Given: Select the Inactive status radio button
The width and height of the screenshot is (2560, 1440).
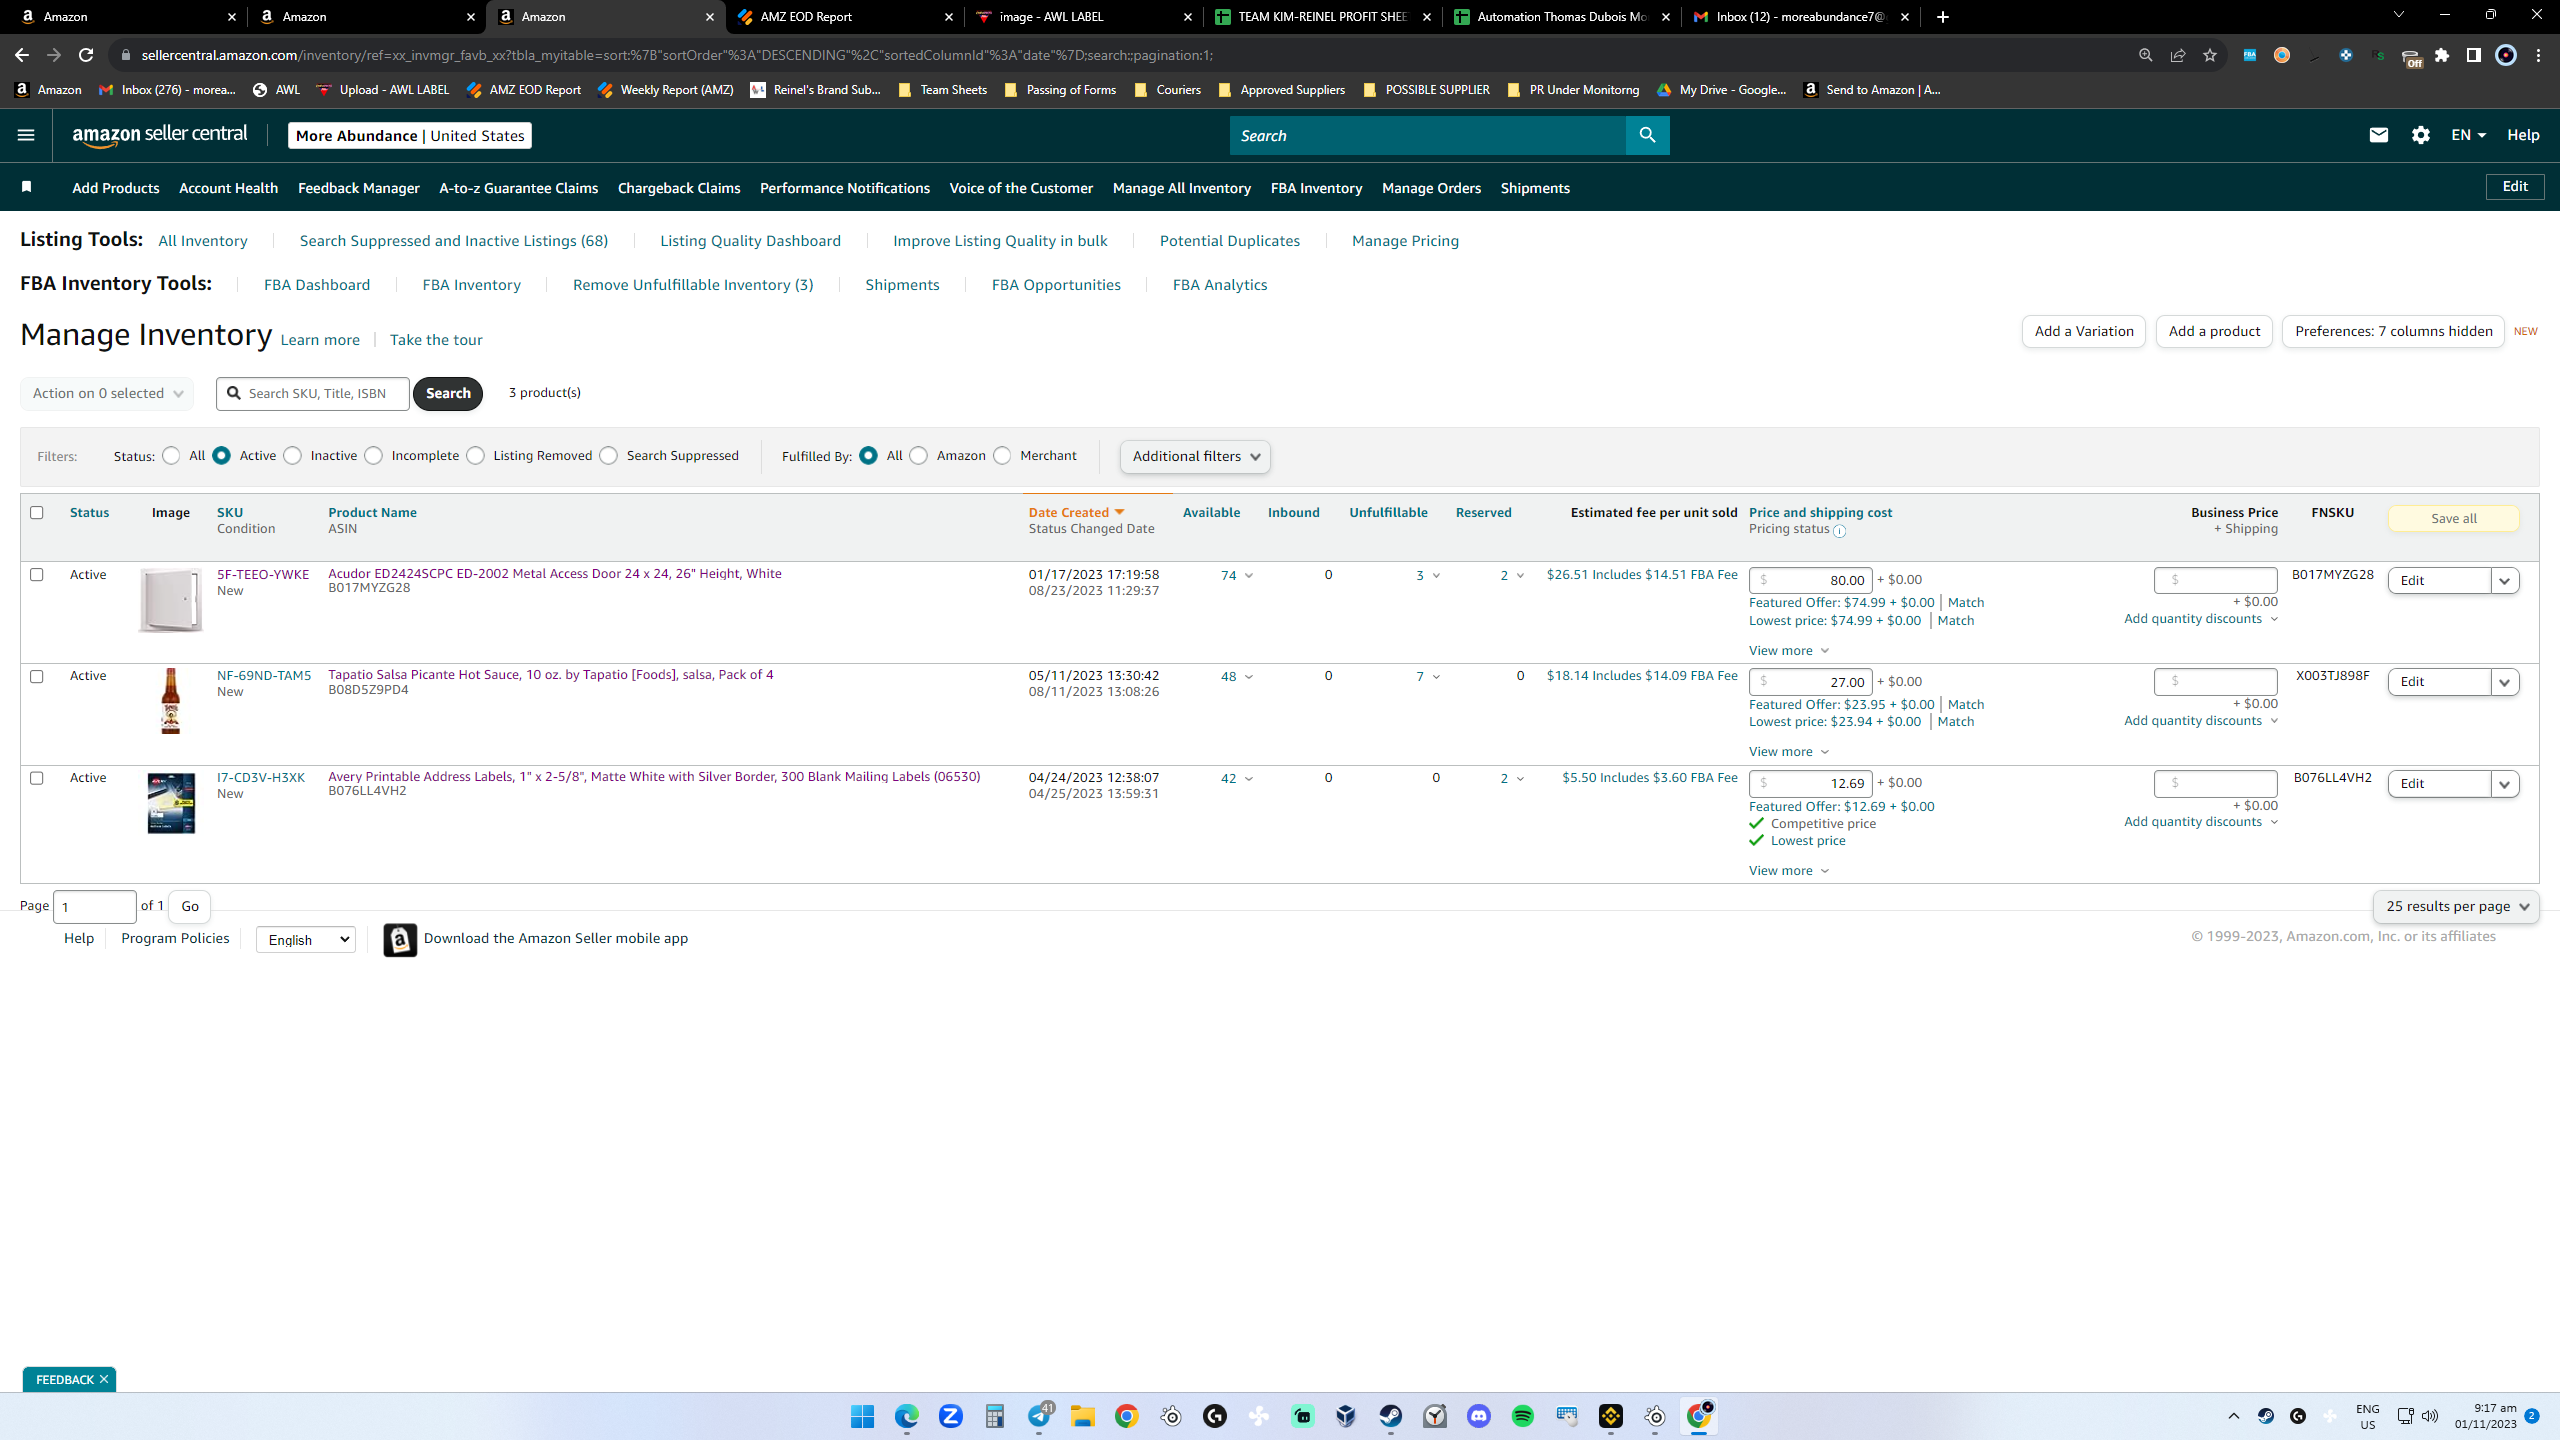Looking at the screenshot, I should click(293, 456).
